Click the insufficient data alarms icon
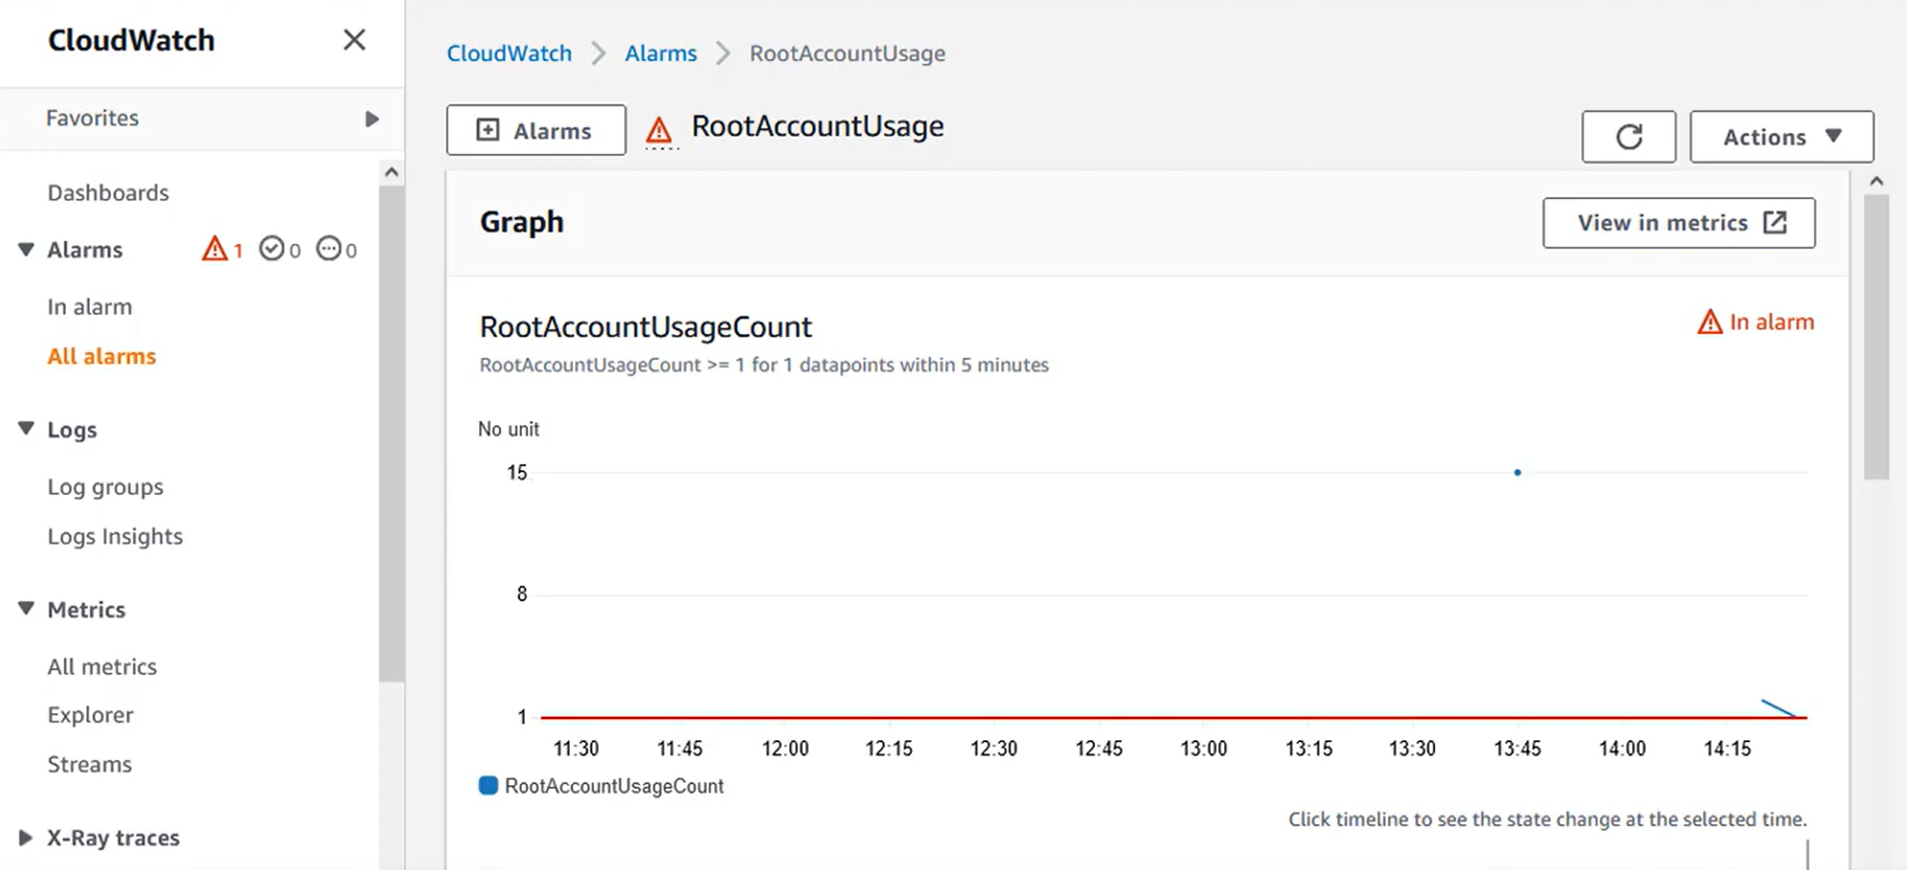 328,248
